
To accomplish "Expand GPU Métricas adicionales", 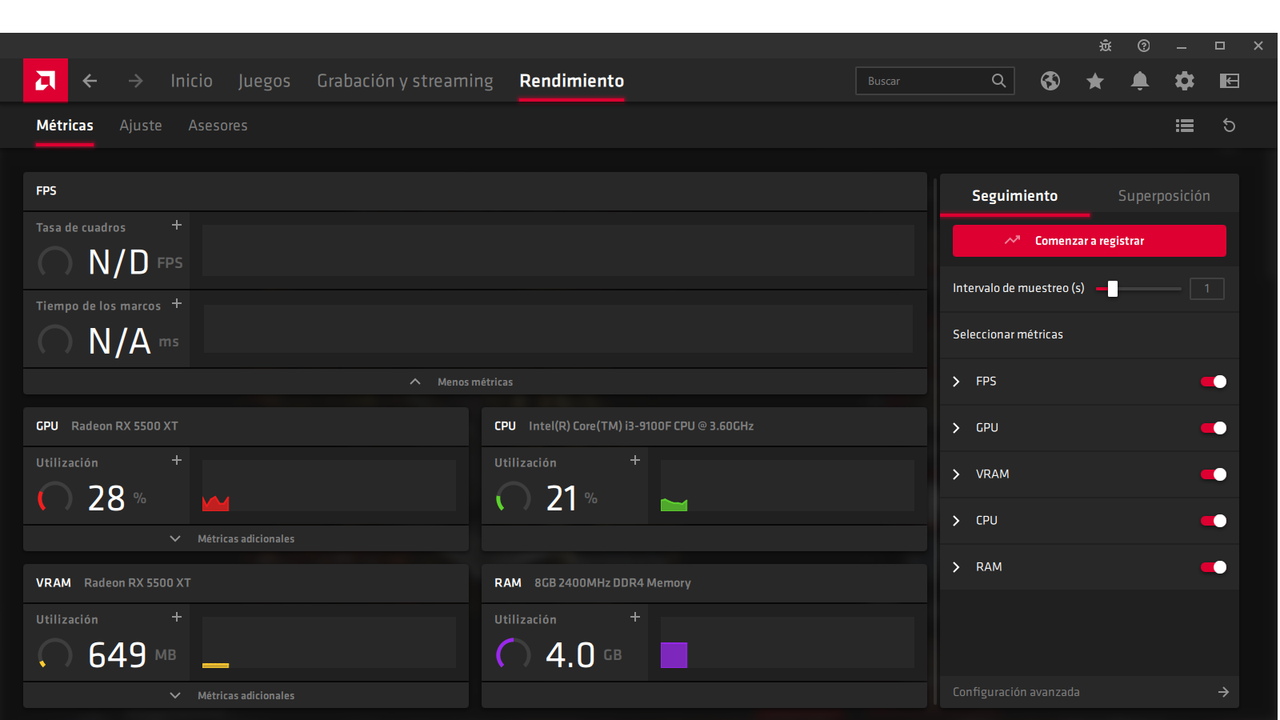I will [246, 539].
